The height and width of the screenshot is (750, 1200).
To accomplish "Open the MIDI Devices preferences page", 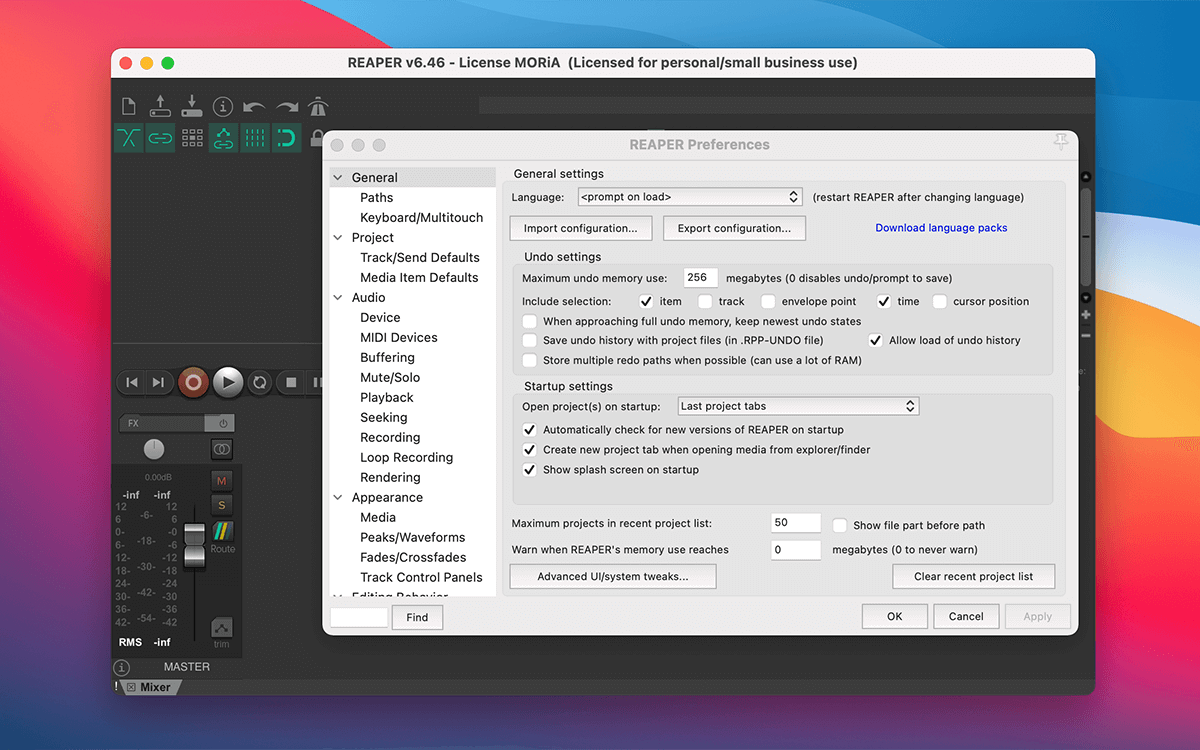I will pos(399,338).
